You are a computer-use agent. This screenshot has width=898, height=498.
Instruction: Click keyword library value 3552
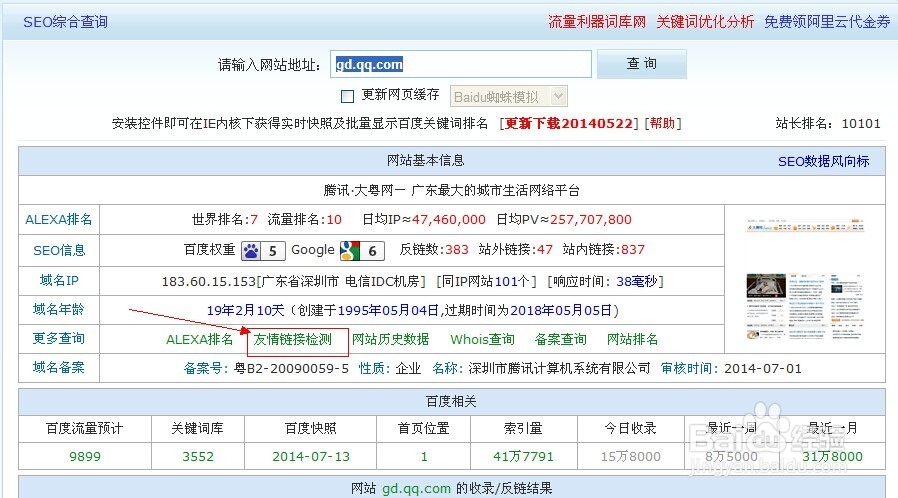click(x=198, y=456)
